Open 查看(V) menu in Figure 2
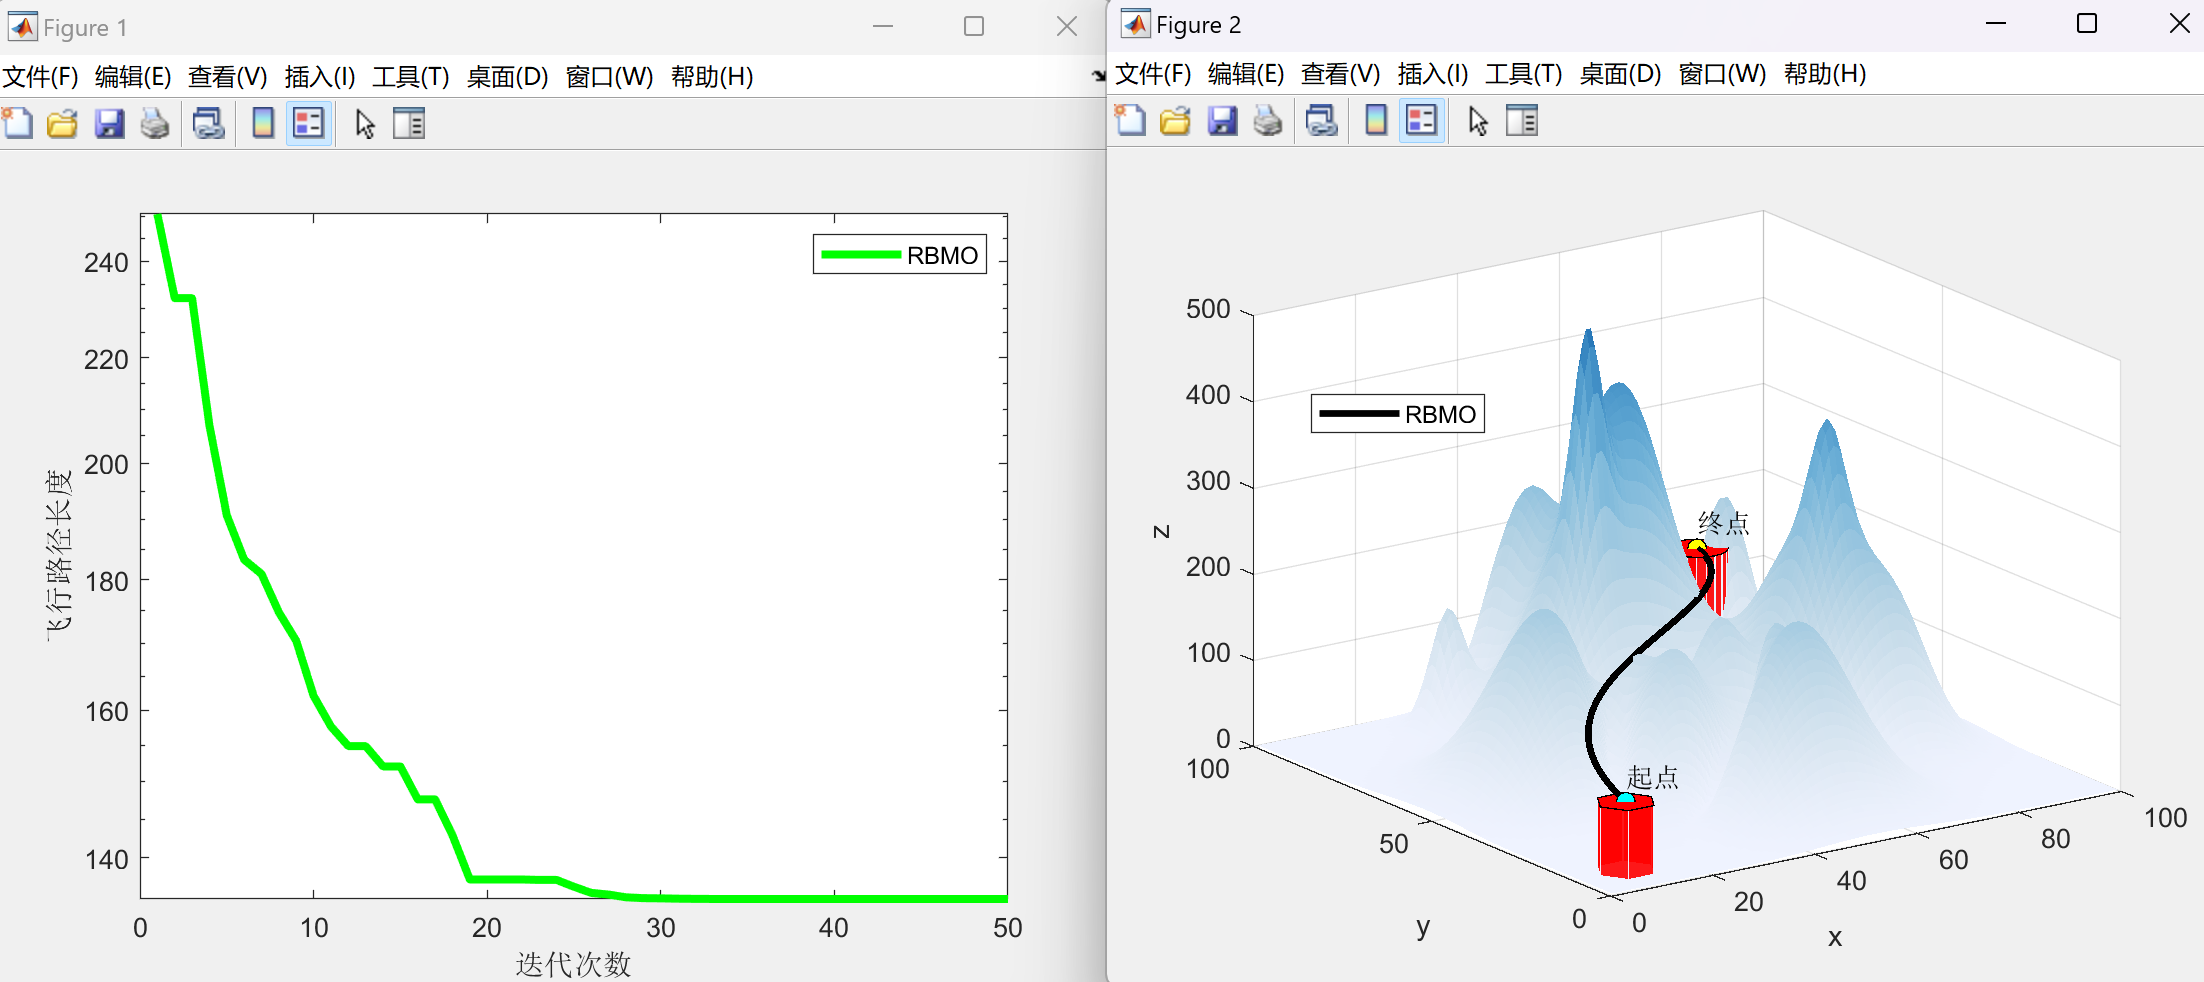2204x982 pixels. [1340, 74]
